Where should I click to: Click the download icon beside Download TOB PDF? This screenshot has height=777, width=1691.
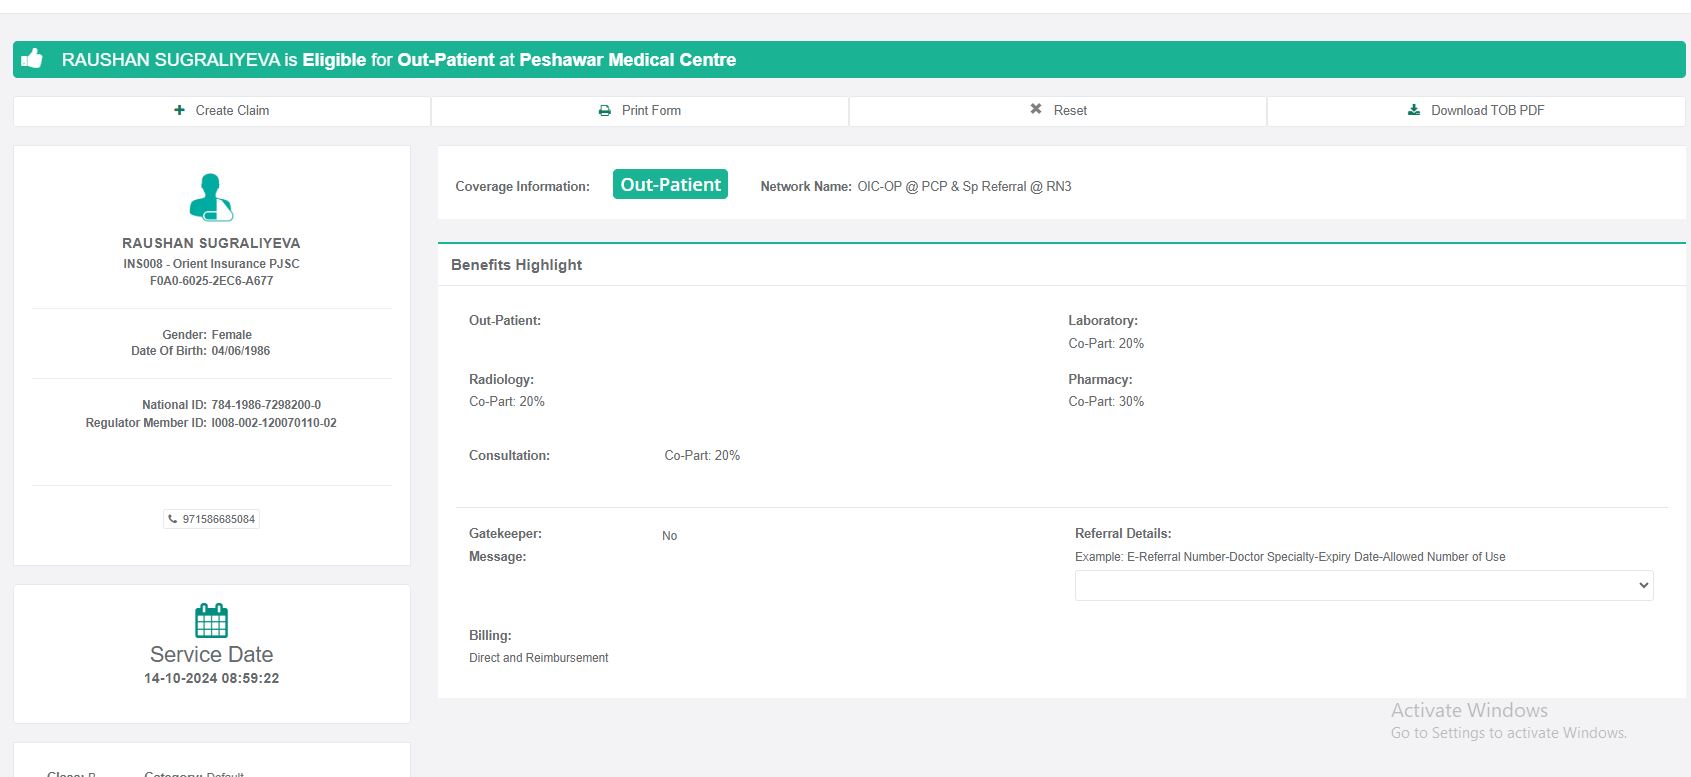pyautogui.click(x=1414, y=110)
